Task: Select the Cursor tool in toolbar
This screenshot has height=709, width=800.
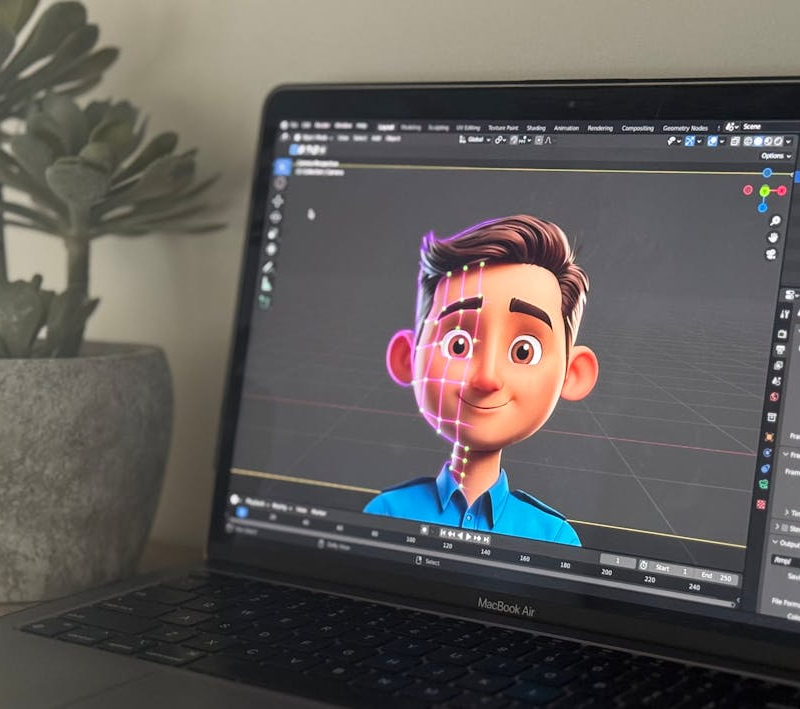Action: tap(281, 183)
